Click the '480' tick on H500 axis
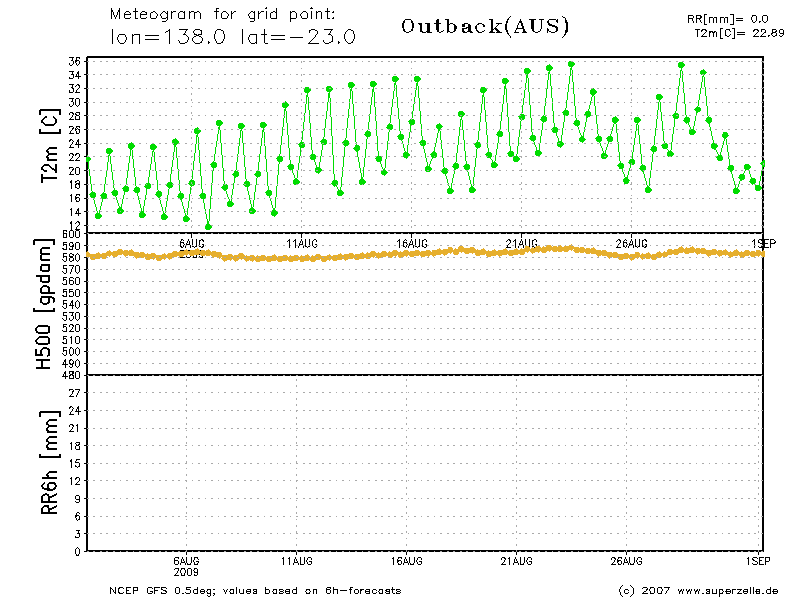The height and width of the screenshot is (600, 800). pyautogui.click(x=72, y=375)
